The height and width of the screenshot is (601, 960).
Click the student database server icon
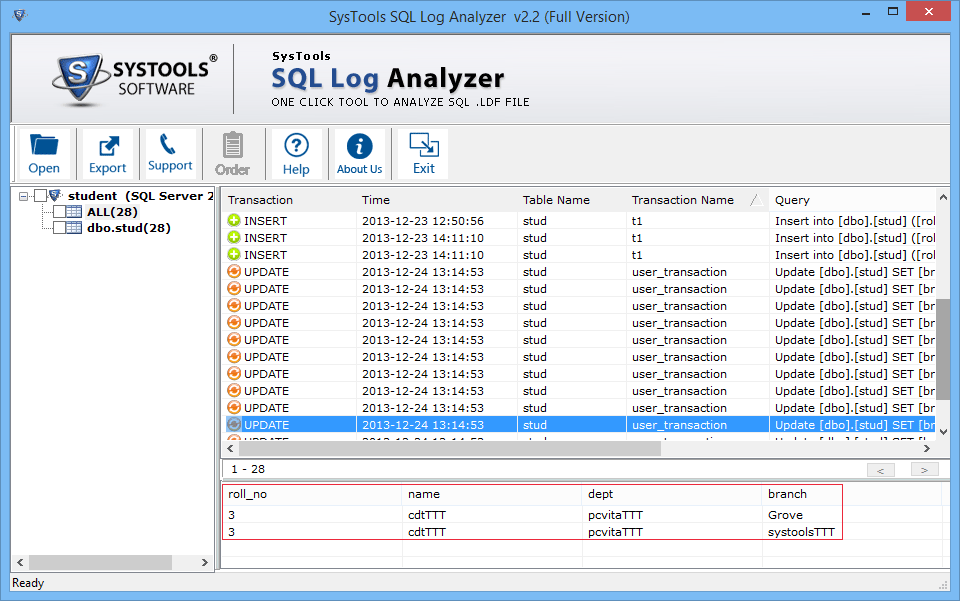pyautogui.click(x=56, y=195)
